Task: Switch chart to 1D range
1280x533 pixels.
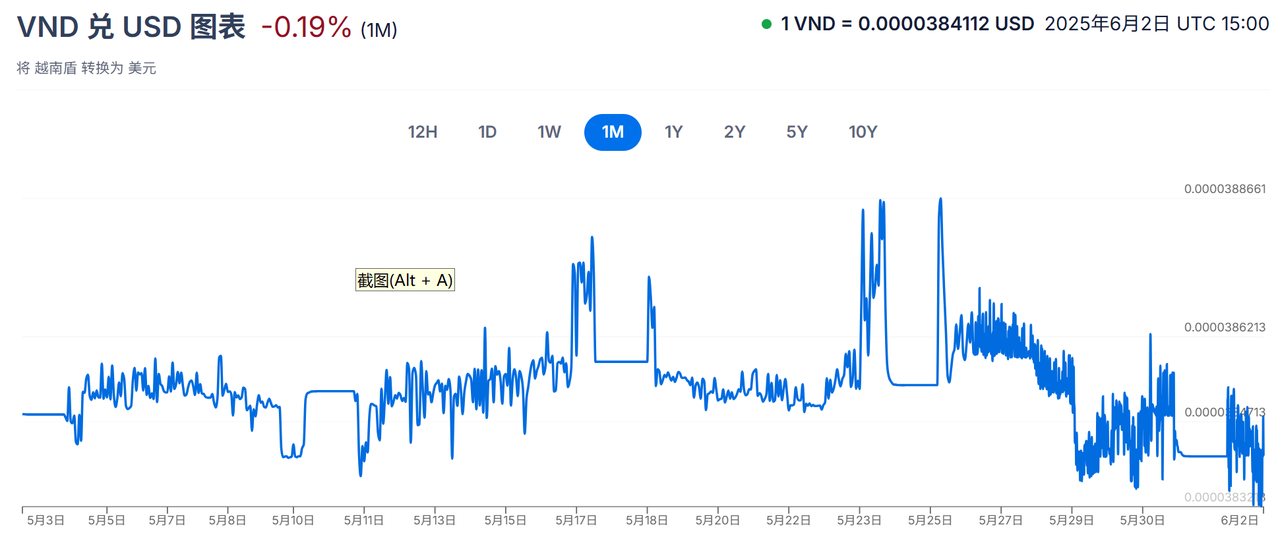Action: tap(487, 132)
